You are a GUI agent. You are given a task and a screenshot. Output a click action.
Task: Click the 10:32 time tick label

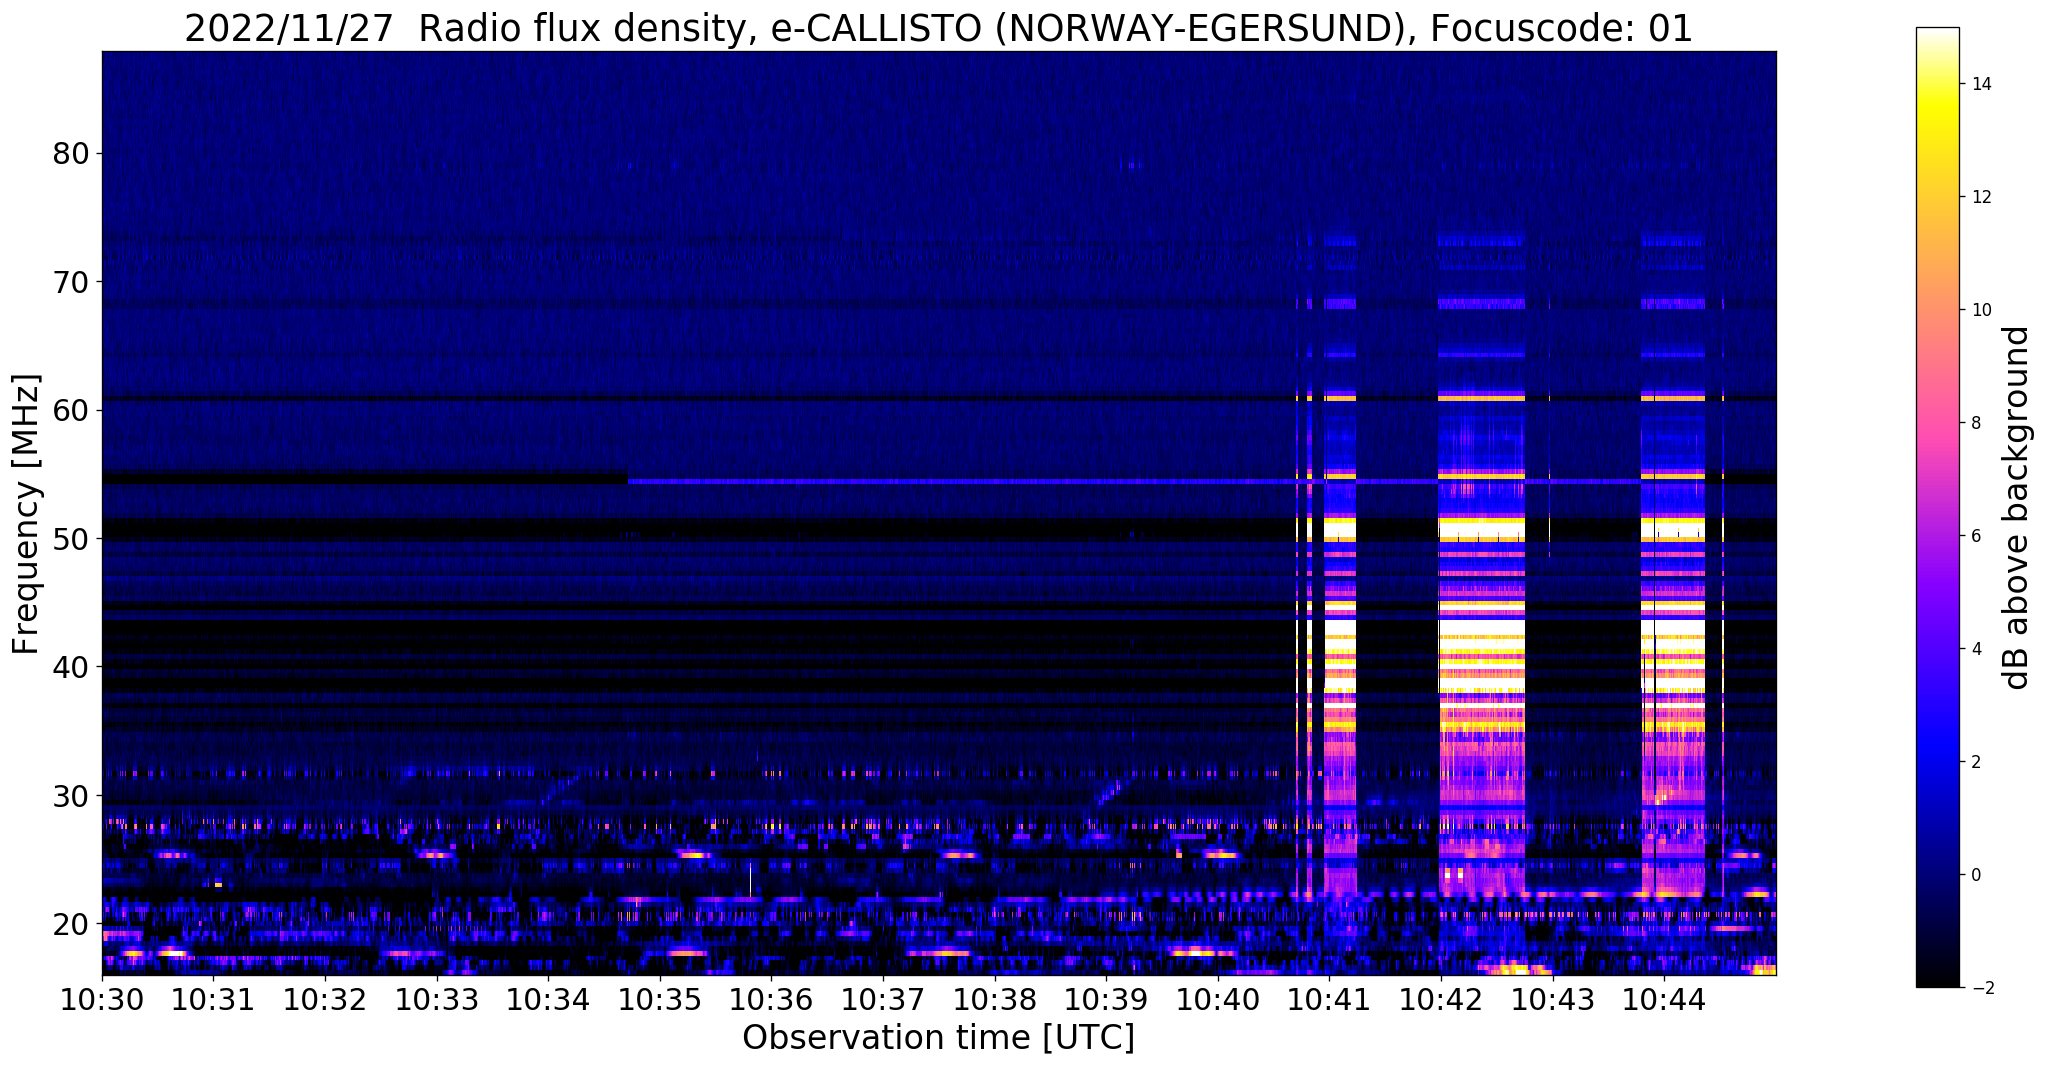325,1000
